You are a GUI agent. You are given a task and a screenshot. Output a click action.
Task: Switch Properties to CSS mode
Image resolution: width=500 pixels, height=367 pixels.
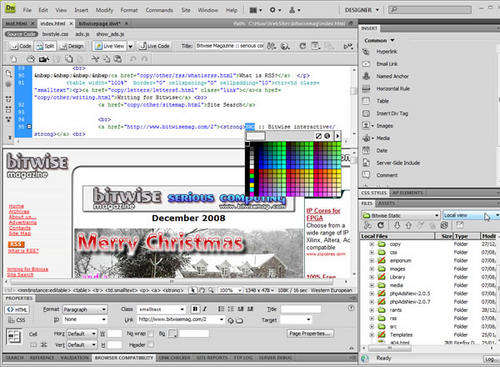[17, 320]
